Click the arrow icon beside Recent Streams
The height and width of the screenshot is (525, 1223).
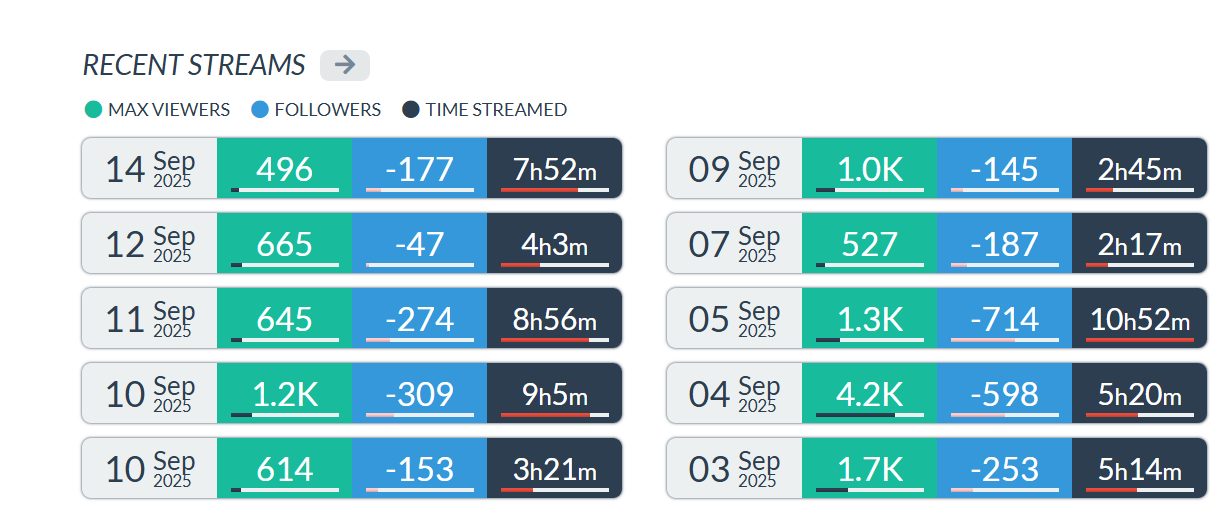click(x=345, y=65)
